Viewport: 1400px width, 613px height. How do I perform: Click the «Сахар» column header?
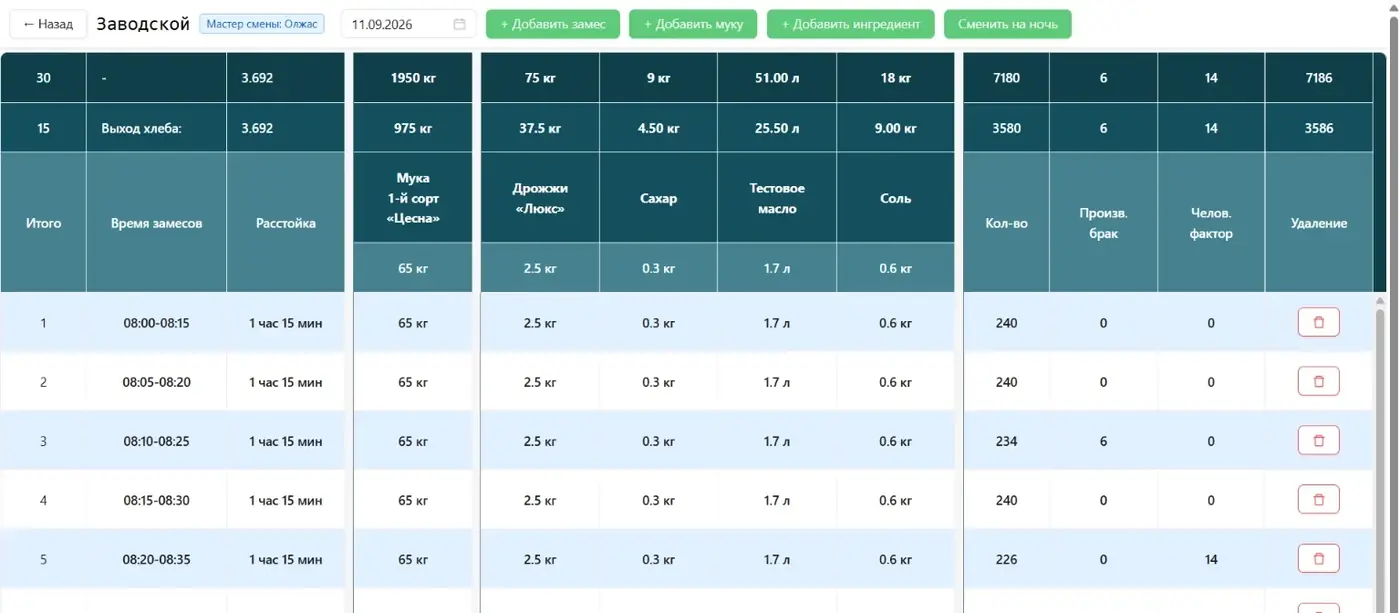click(x=658, y=198)
